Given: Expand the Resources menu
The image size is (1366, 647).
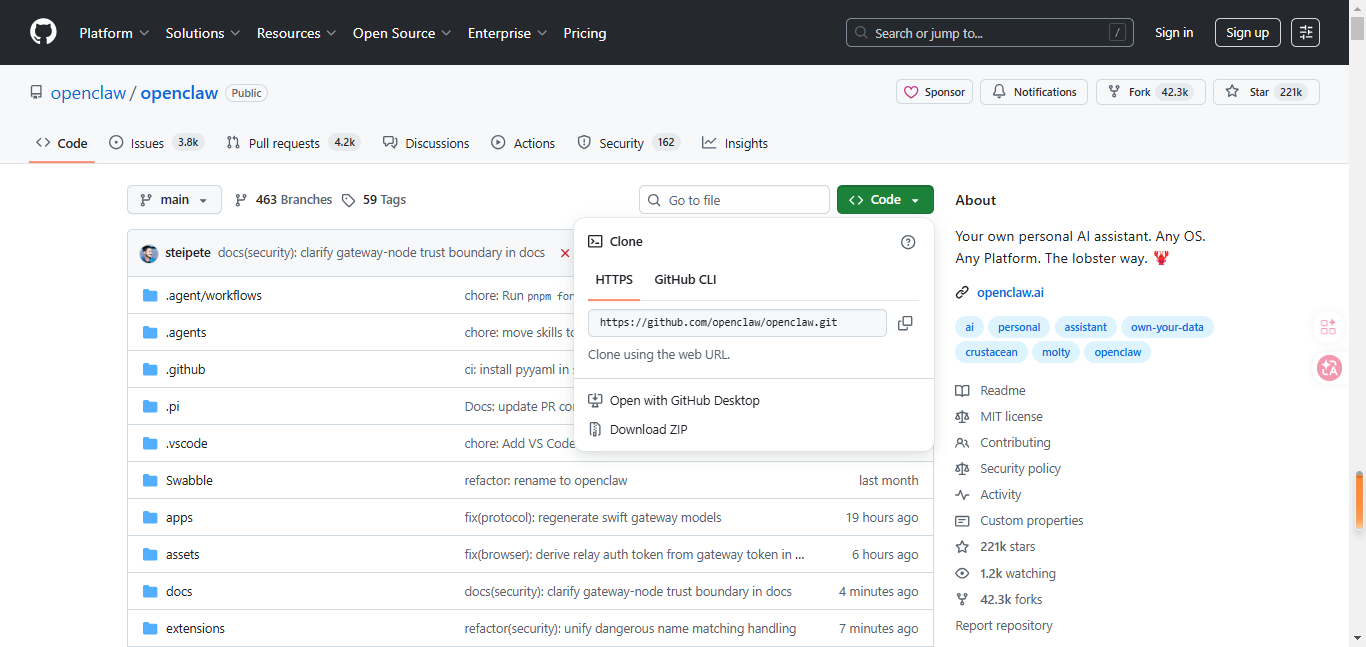Looking at the screenshot, I should (297, 33).
